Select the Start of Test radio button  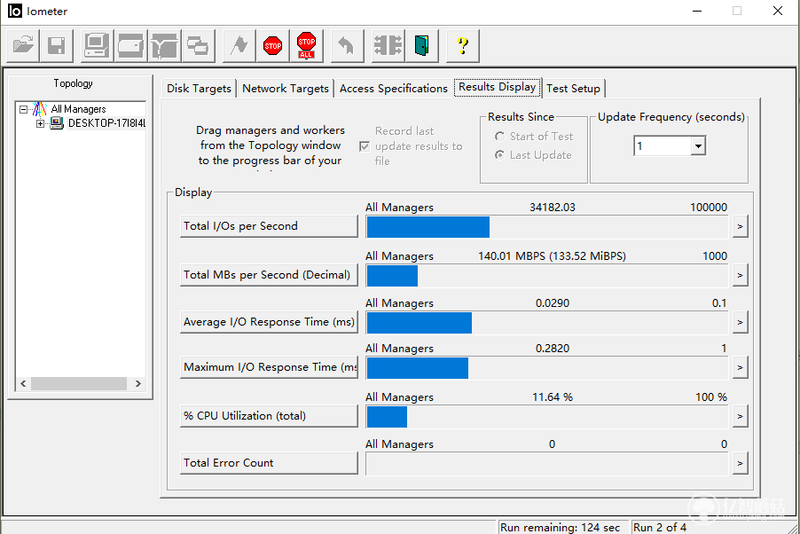coord(499,136)
